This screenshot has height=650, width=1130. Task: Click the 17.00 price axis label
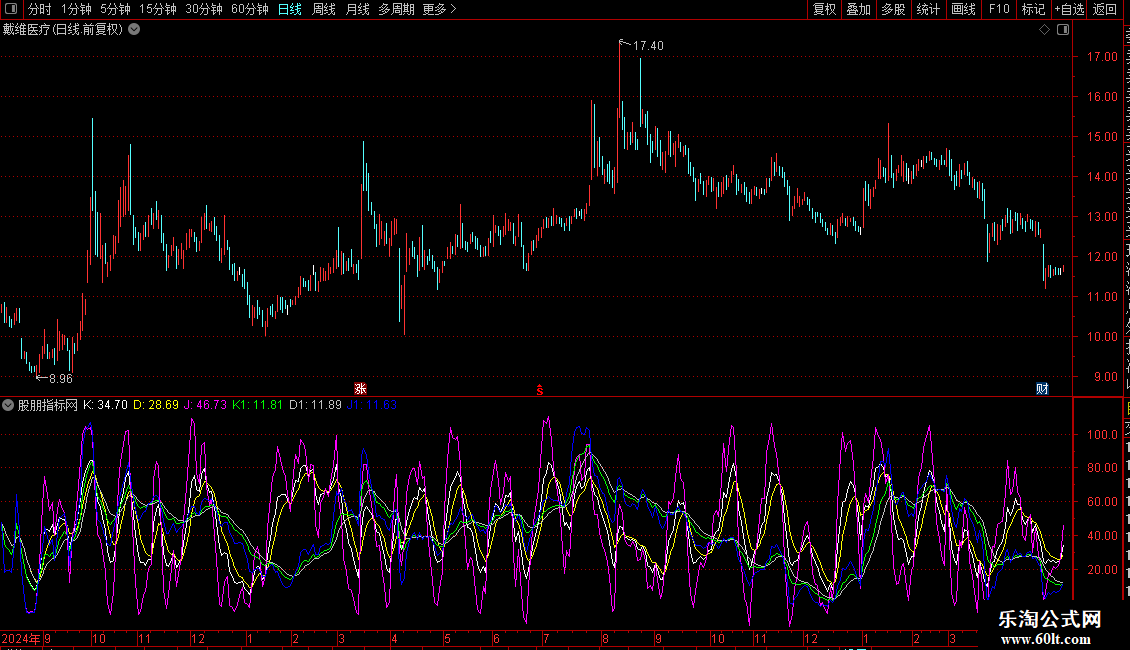click(1103, 57)
